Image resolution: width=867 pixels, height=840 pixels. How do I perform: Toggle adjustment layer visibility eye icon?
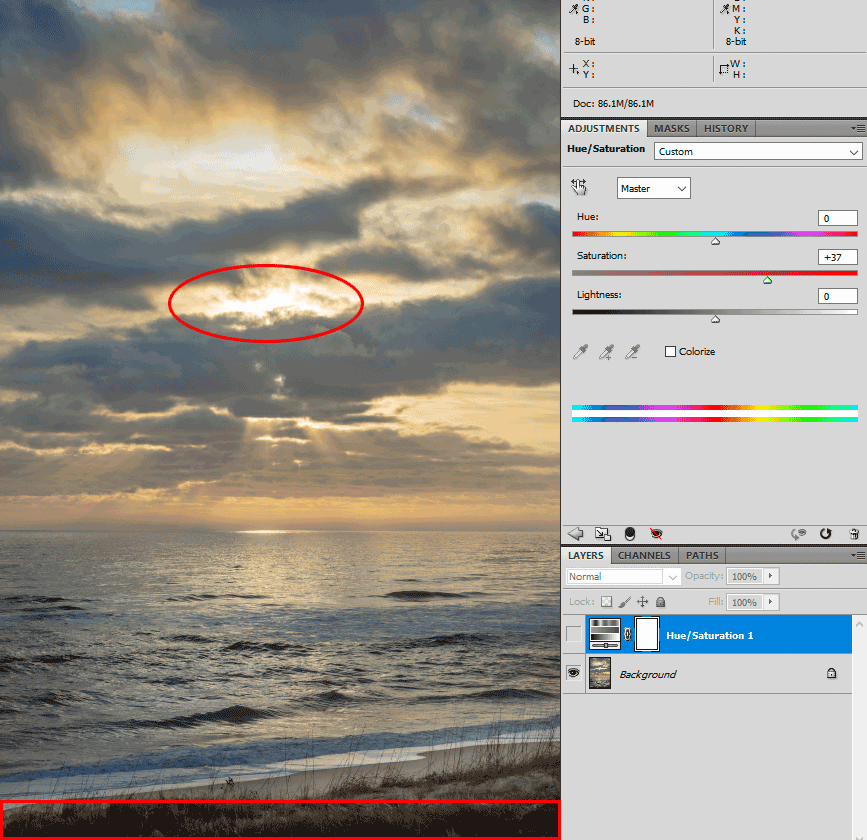(657, 534)
